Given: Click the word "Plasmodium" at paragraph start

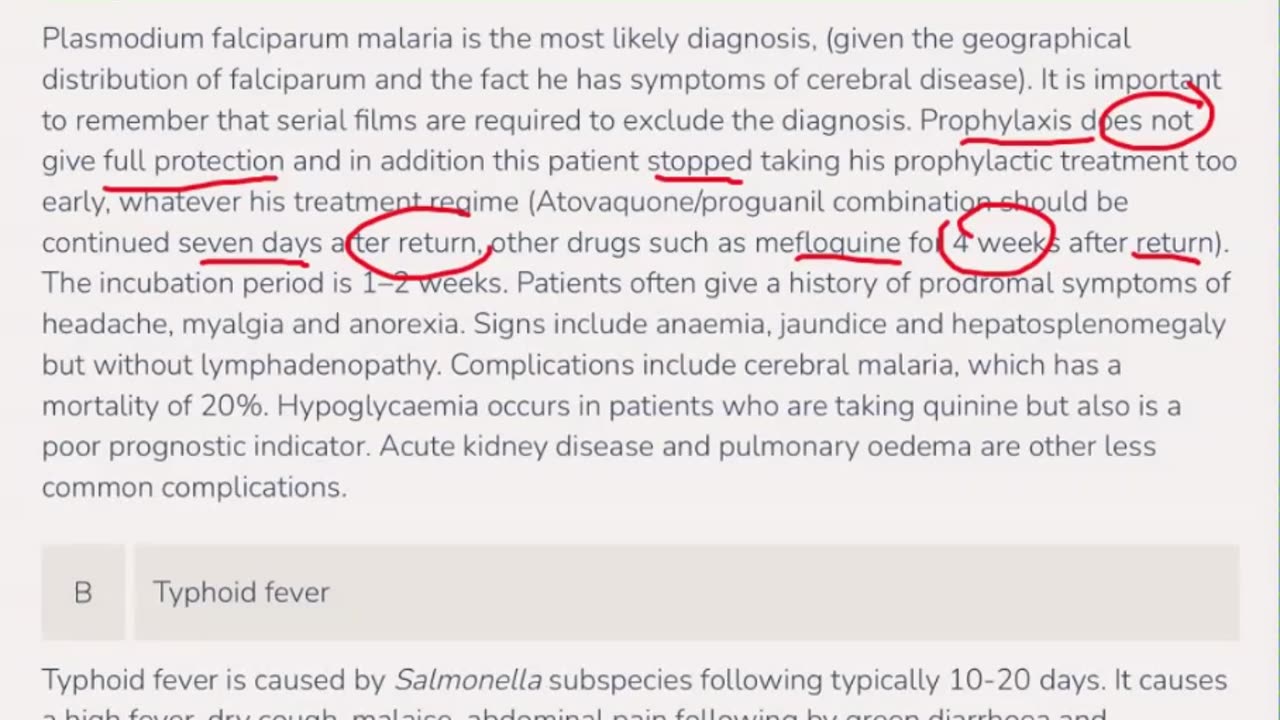Looking at the screenshot, I should (x=122, y=39).
